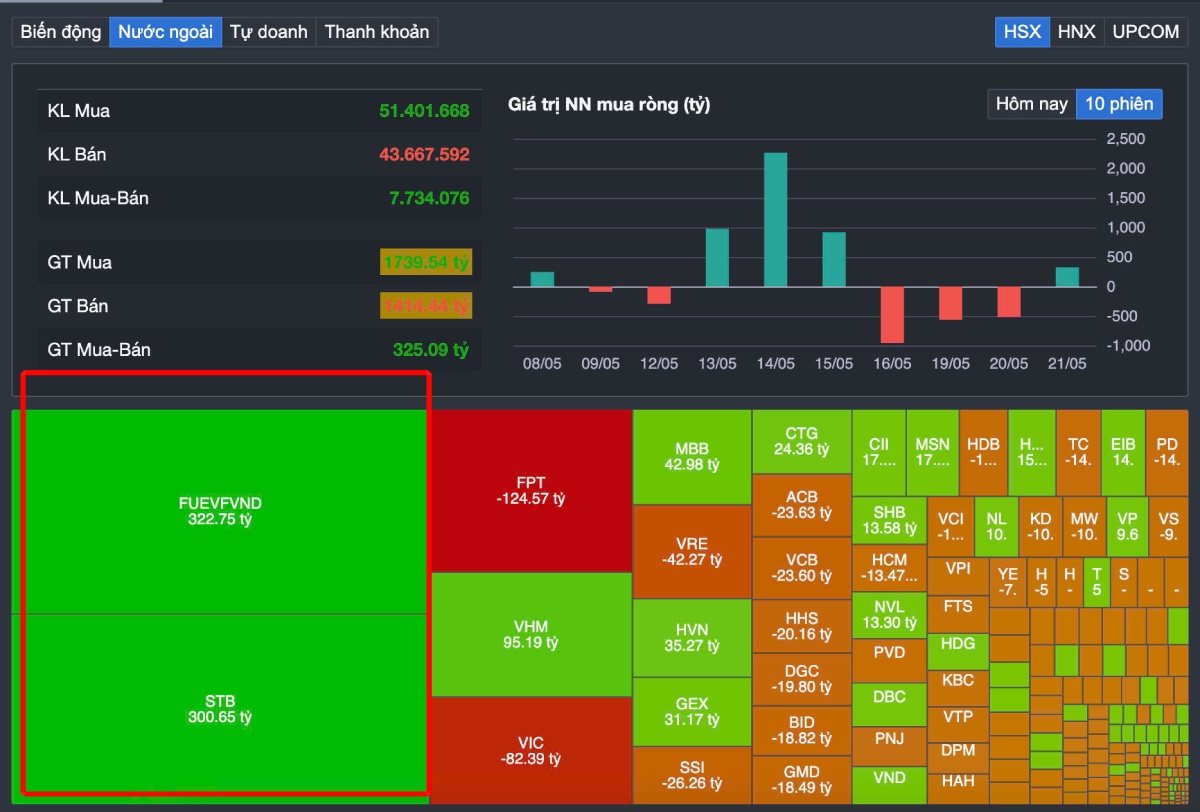
Task: Open the UPCOM exchange view
Action: coord(1145,31)
